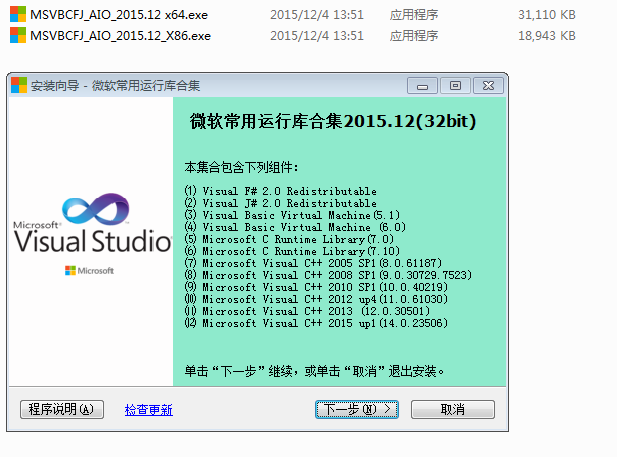The image size is (617, 457).
Task: Click the instruction line 单击“下一步”继续
Action: pyautogui.click(x=314, y=371)
